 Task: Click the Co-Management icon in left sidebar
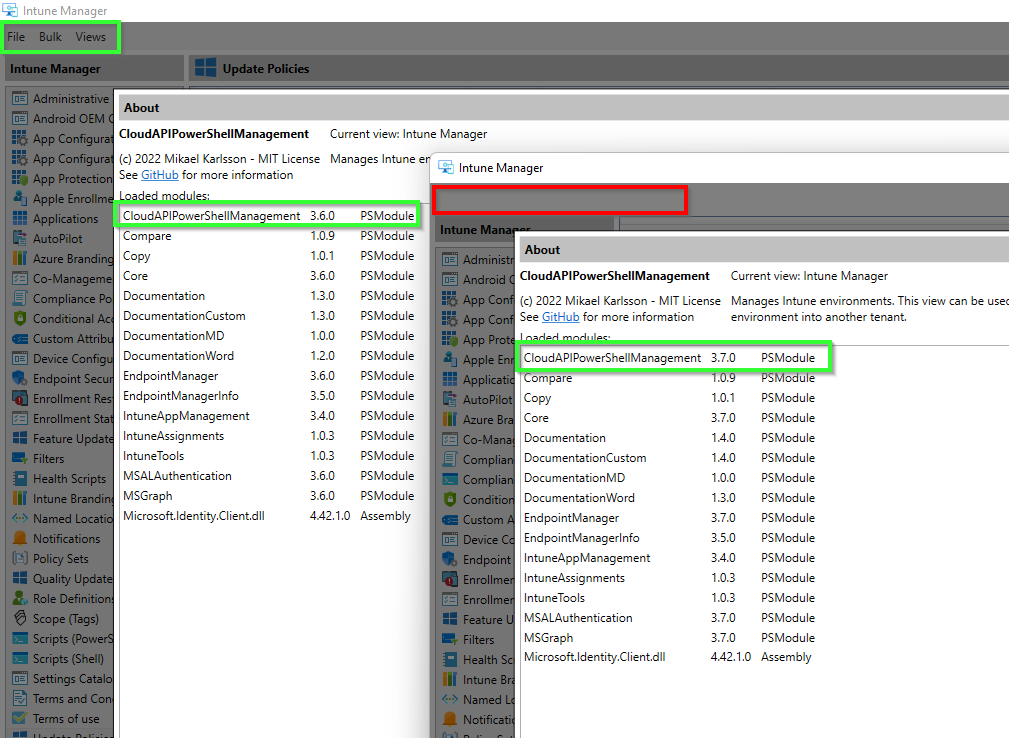20,278
